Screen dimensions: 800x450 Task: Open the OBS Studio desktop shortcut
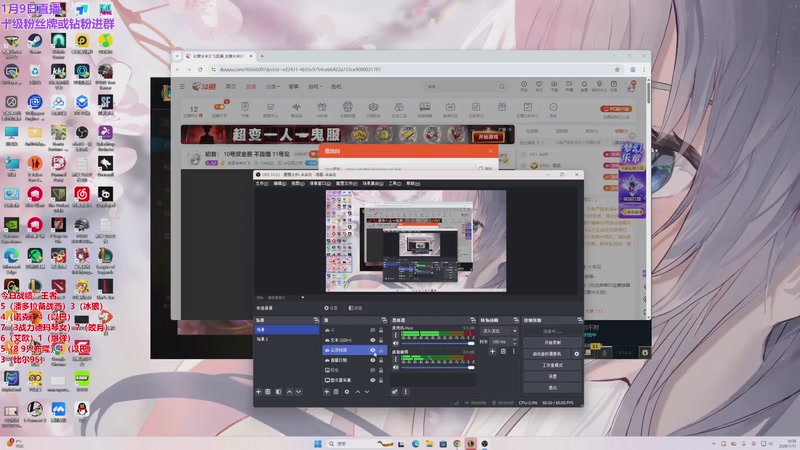(82, 136)
